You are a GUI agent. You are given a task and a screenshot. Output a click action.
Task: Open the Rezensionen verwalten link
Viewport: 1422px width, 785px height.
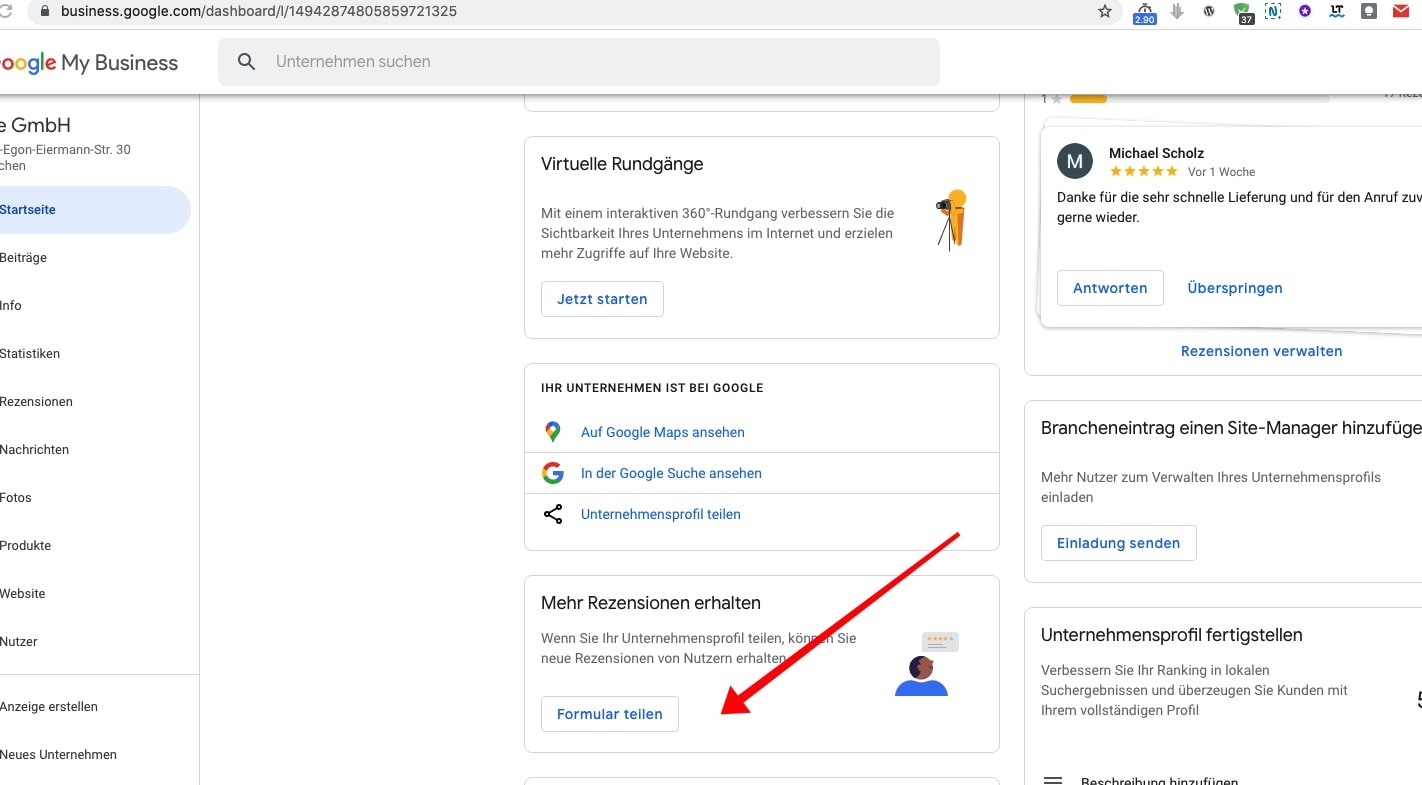click(x=1261, y=351)
